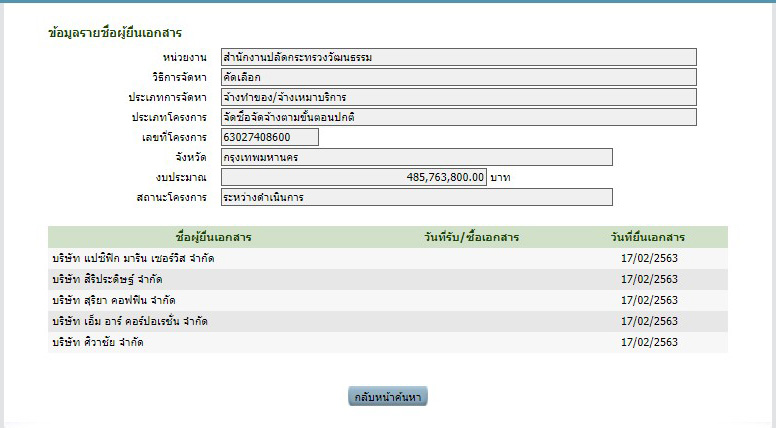Click the ประเภทการจัดหา field
Screen dimensions: 776x428
pyautogui.click(x=458, y=97)
